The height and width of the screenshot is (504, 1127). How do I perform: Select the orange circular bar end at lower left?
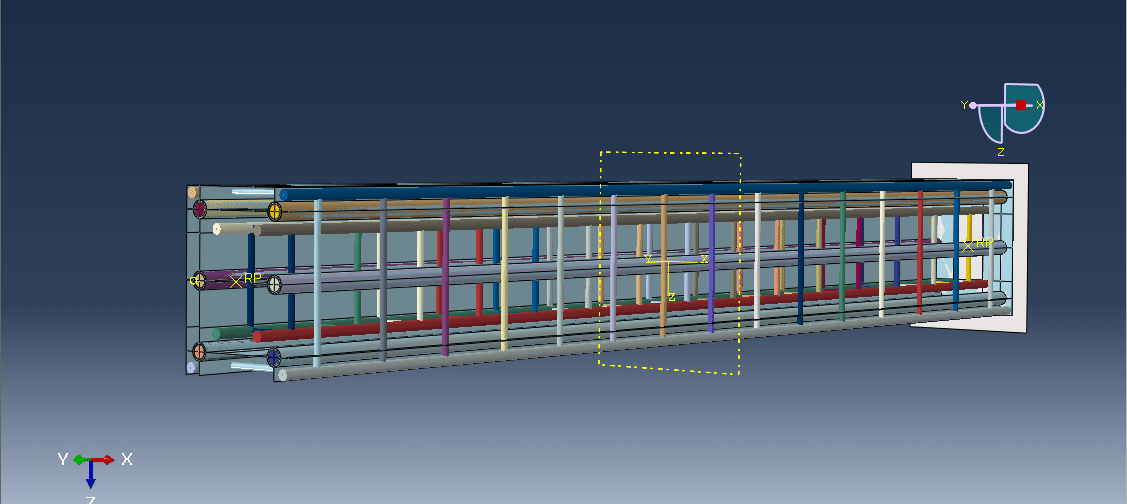tap(199, 352)
